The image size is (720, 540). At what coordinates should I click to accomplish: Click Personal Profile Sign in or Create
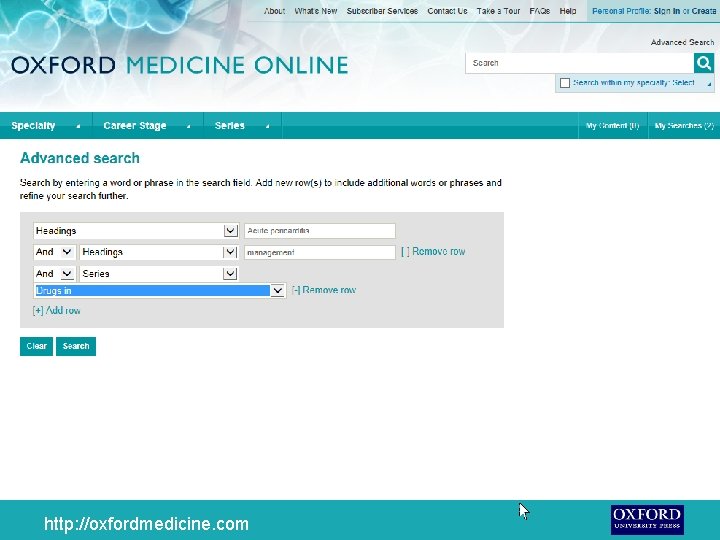654,11
